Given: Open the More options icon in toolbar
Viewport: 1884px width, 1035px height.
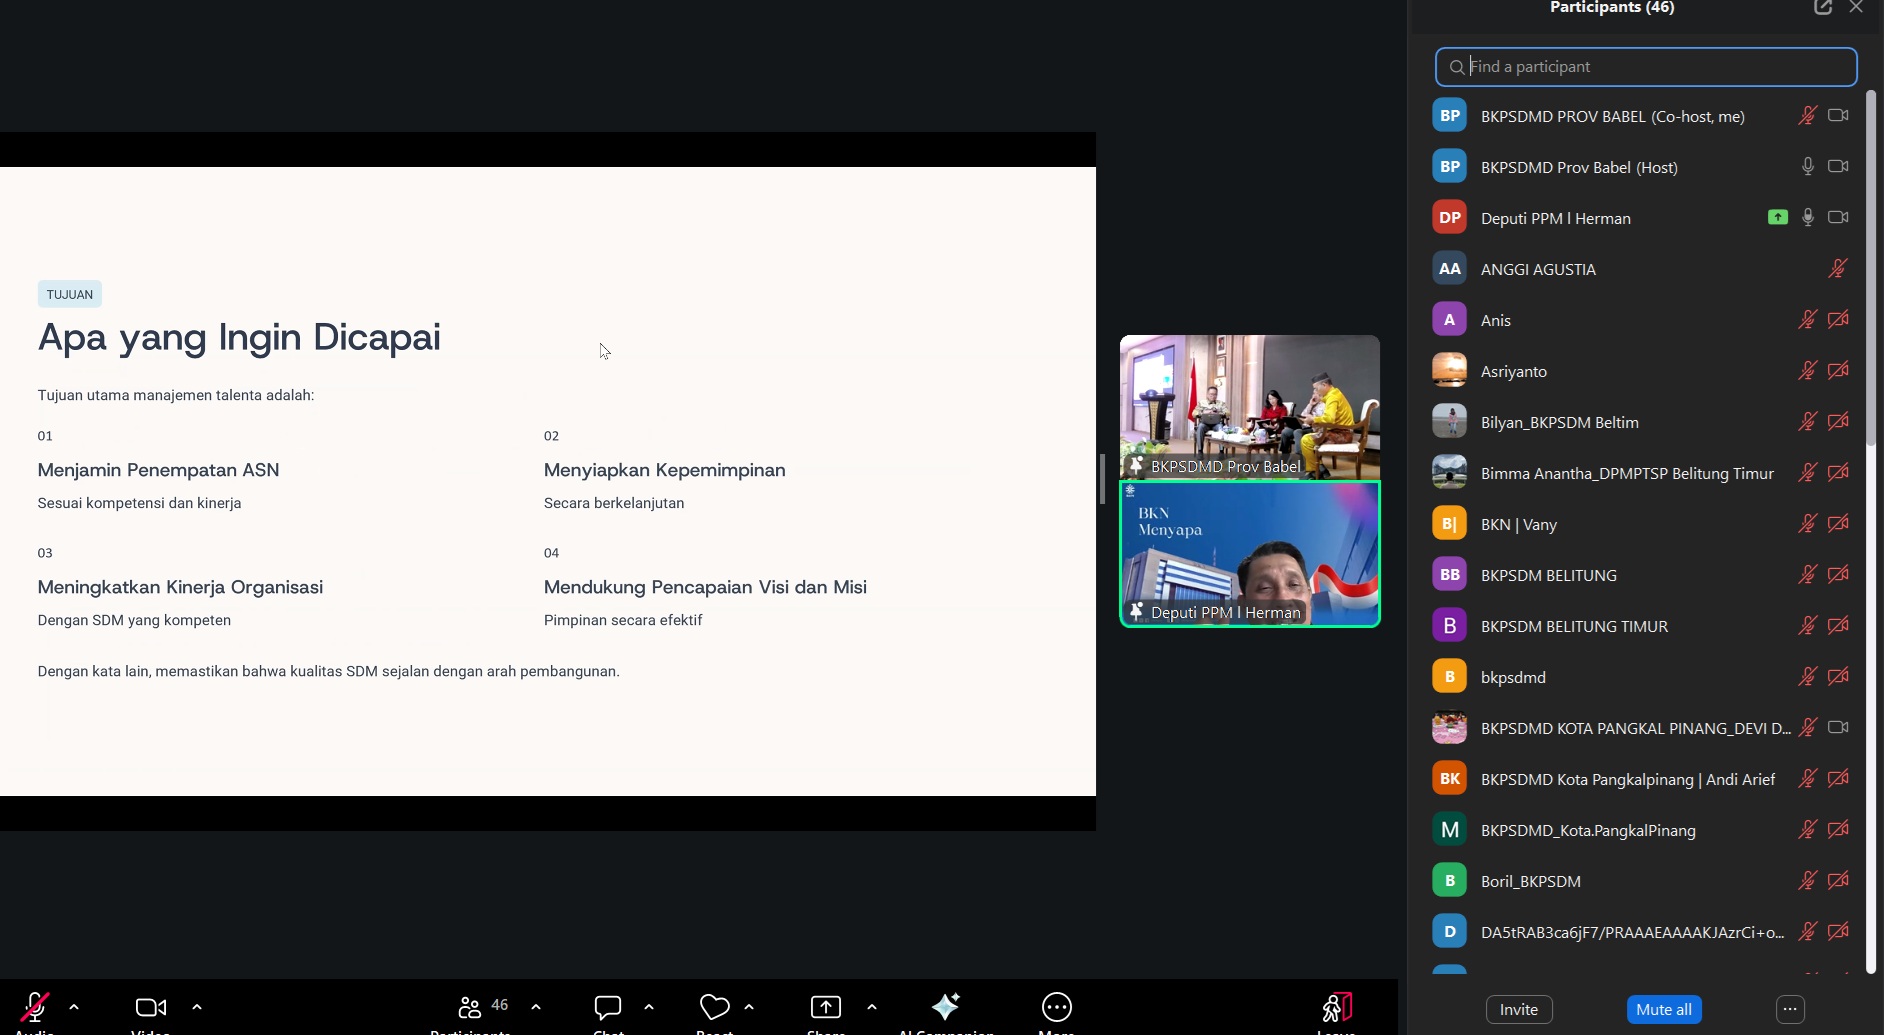Looking at the screenshot, I should click(x=1057, y=1007).
